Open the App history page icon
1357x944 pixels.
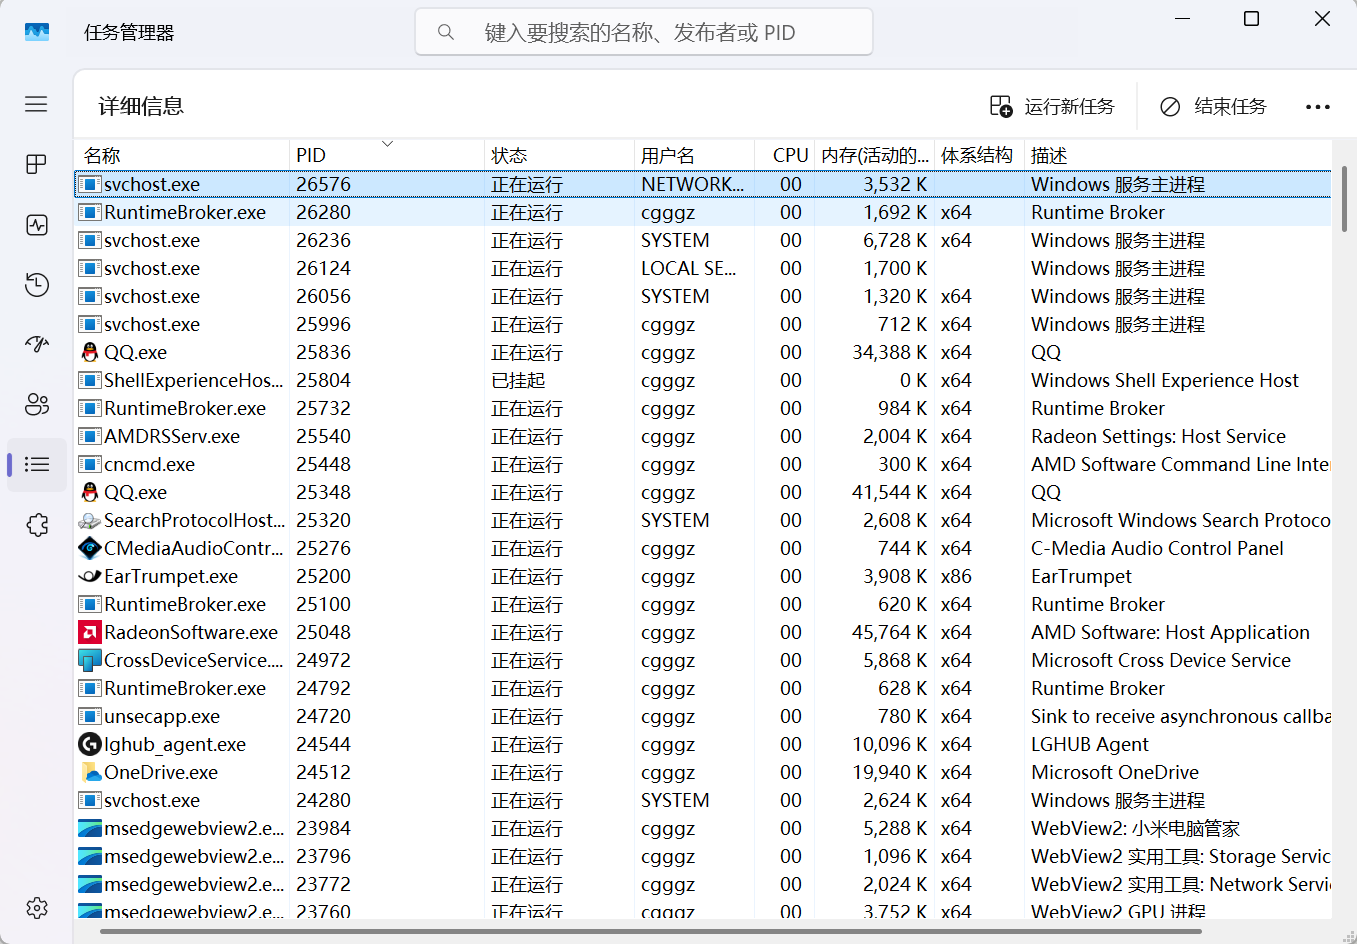pos(37,284)
